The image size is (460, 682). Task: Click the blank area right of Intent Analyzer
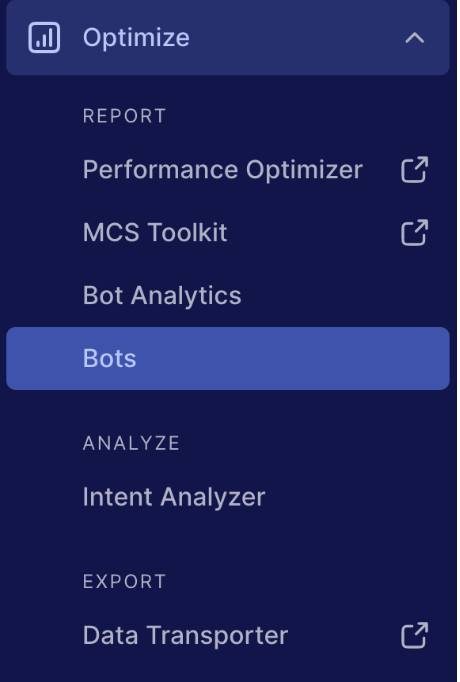[x=357, y=497]
